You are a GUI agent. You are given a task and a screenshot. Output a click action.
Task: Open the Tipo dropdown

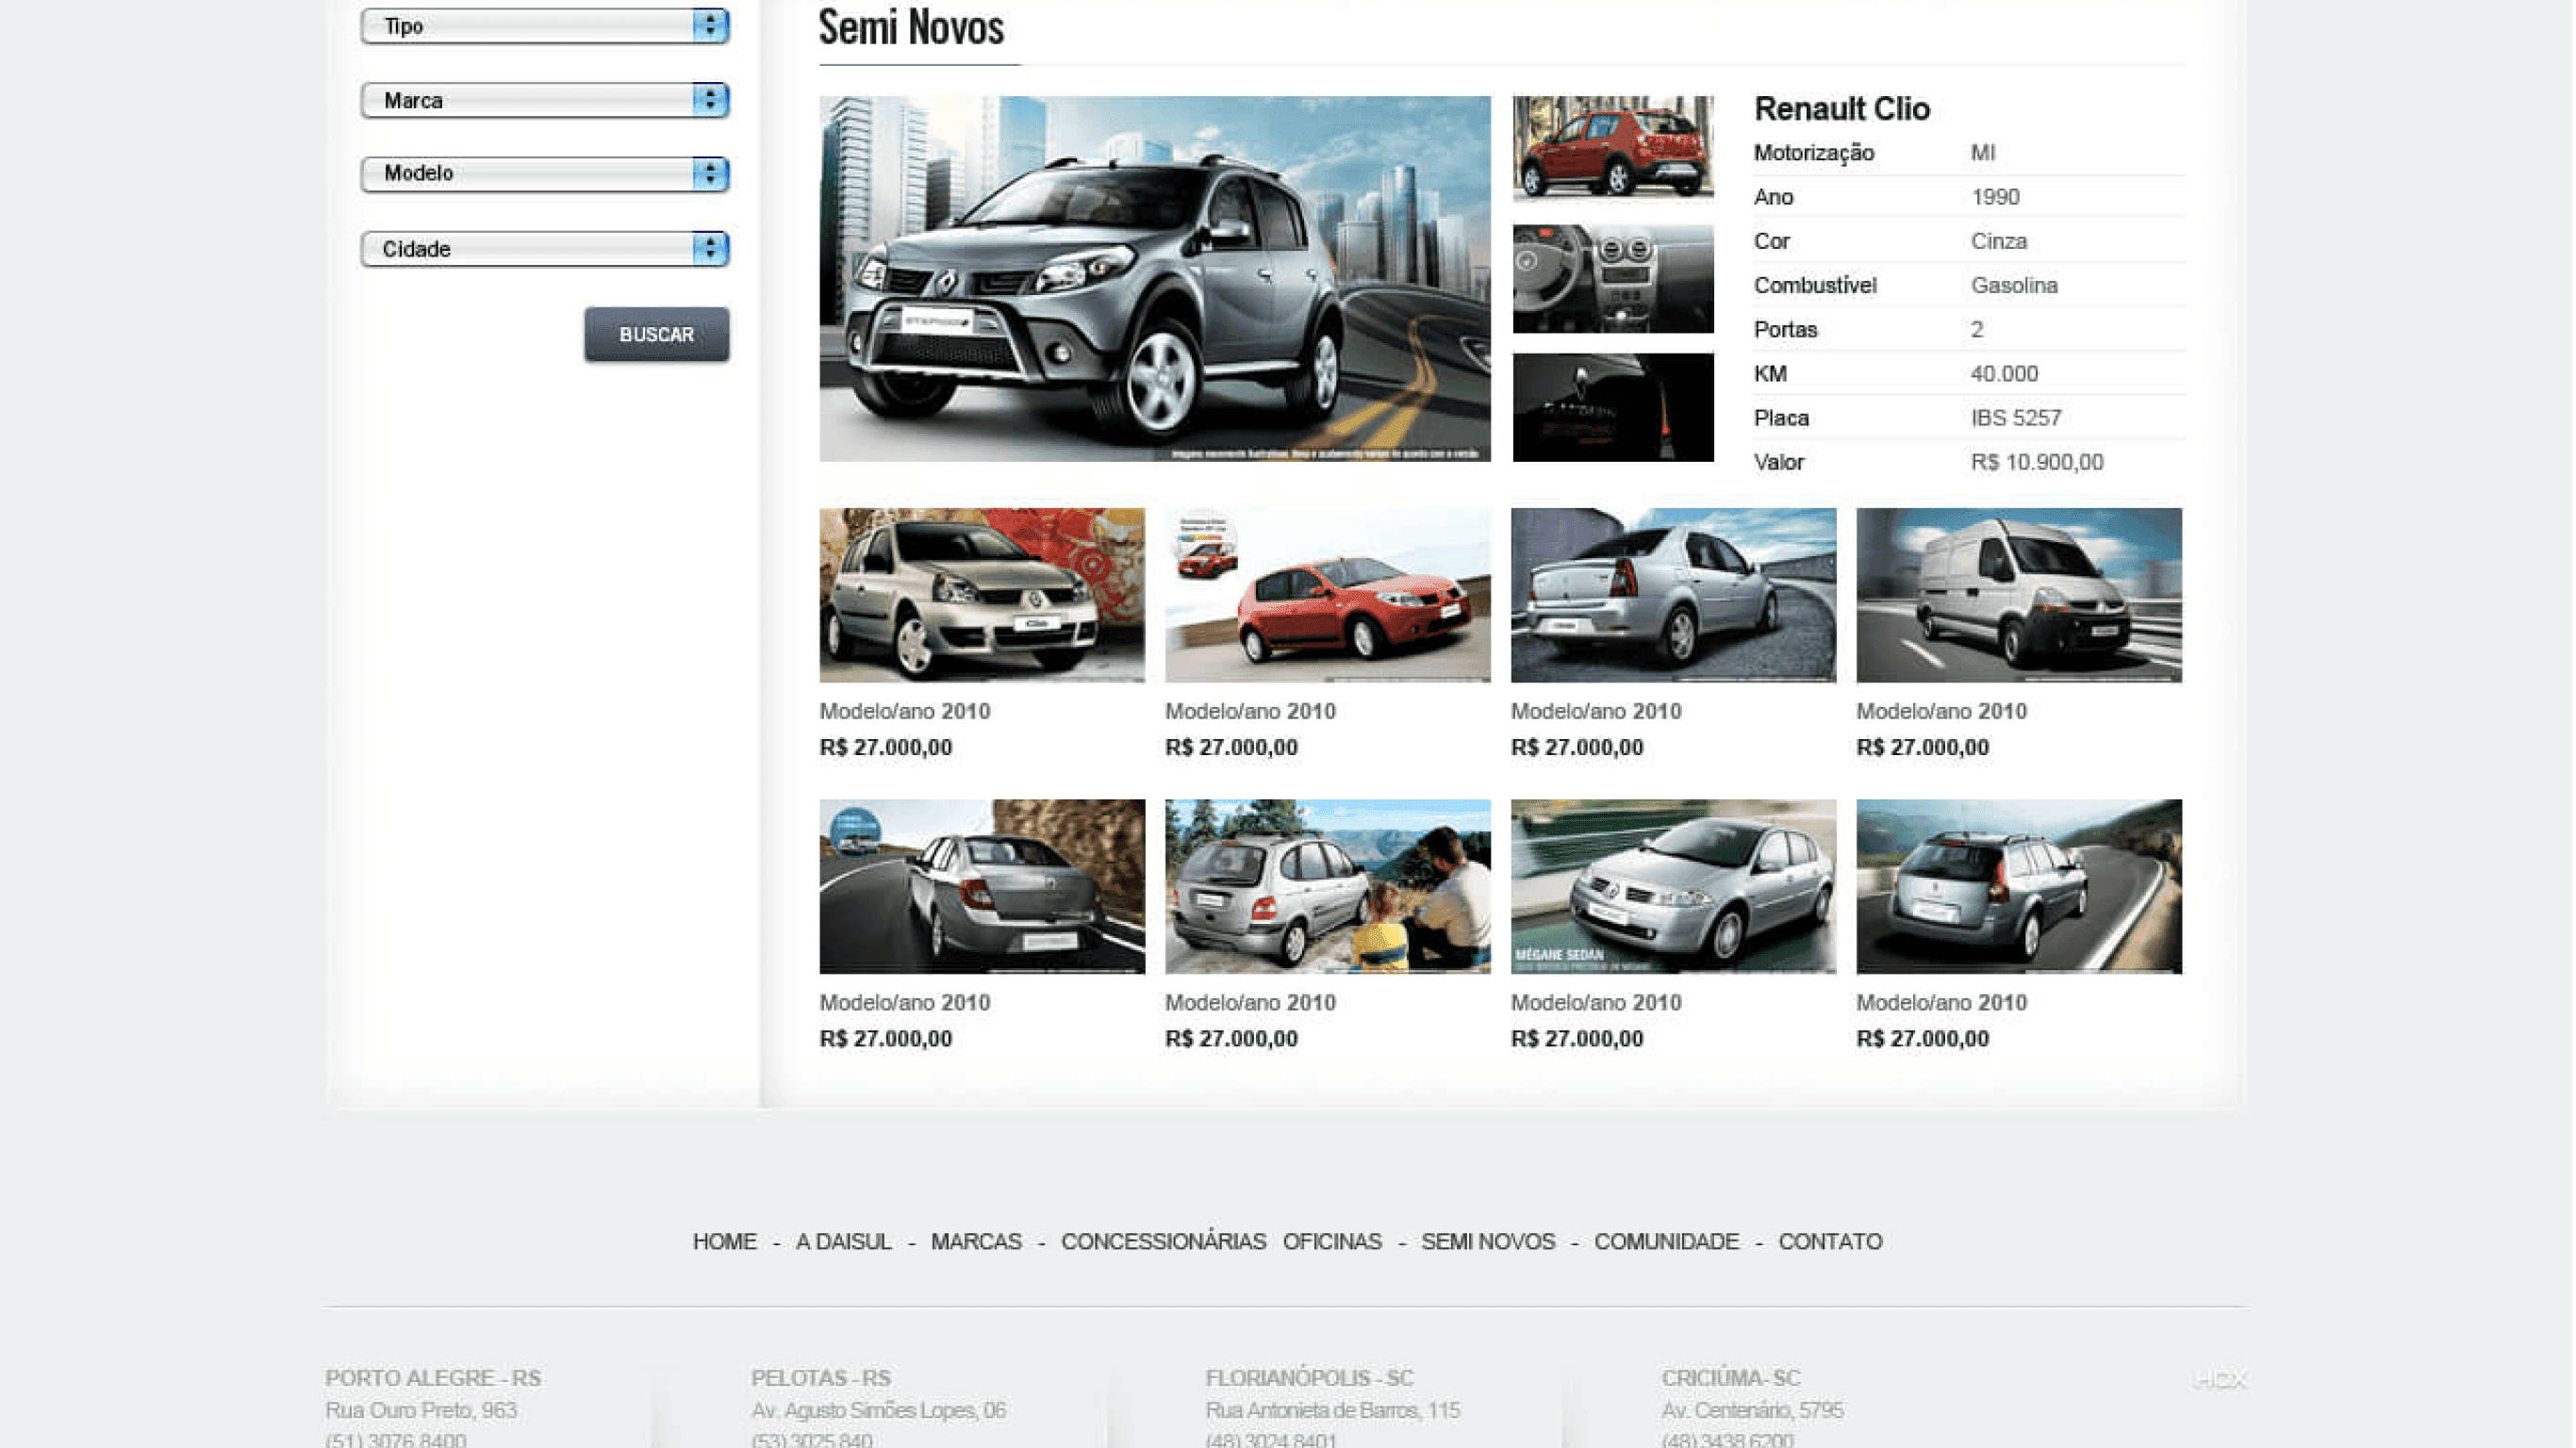(x=545, y=26)
